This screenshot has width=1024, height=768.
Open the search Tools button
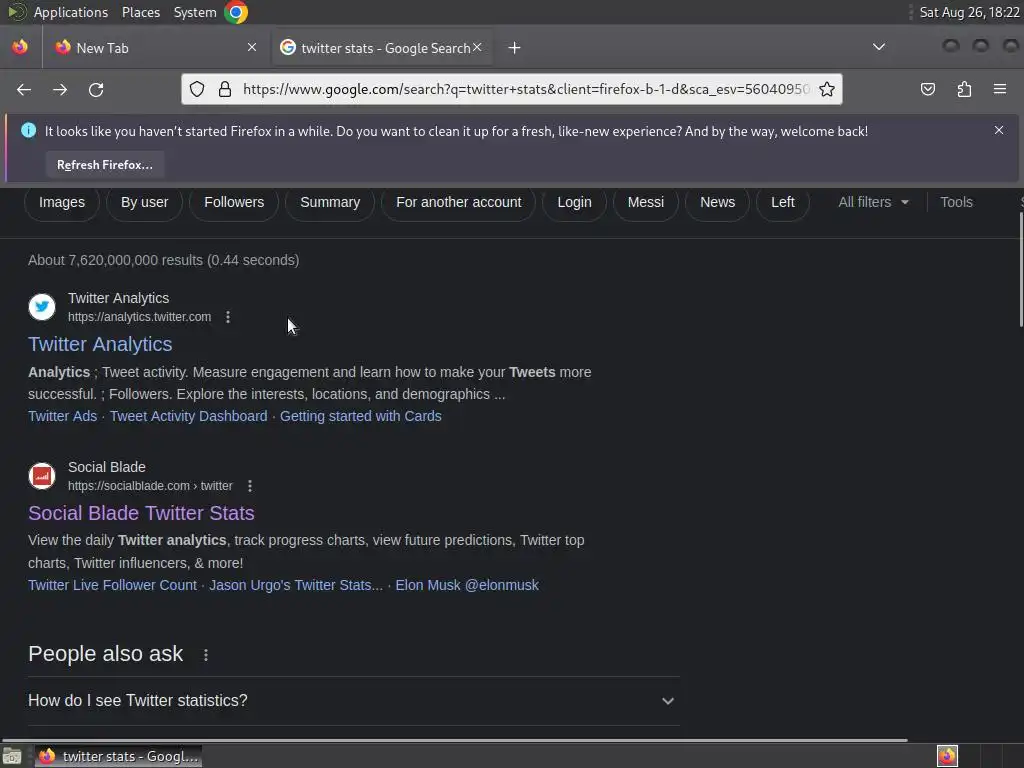tap(956, 202)
